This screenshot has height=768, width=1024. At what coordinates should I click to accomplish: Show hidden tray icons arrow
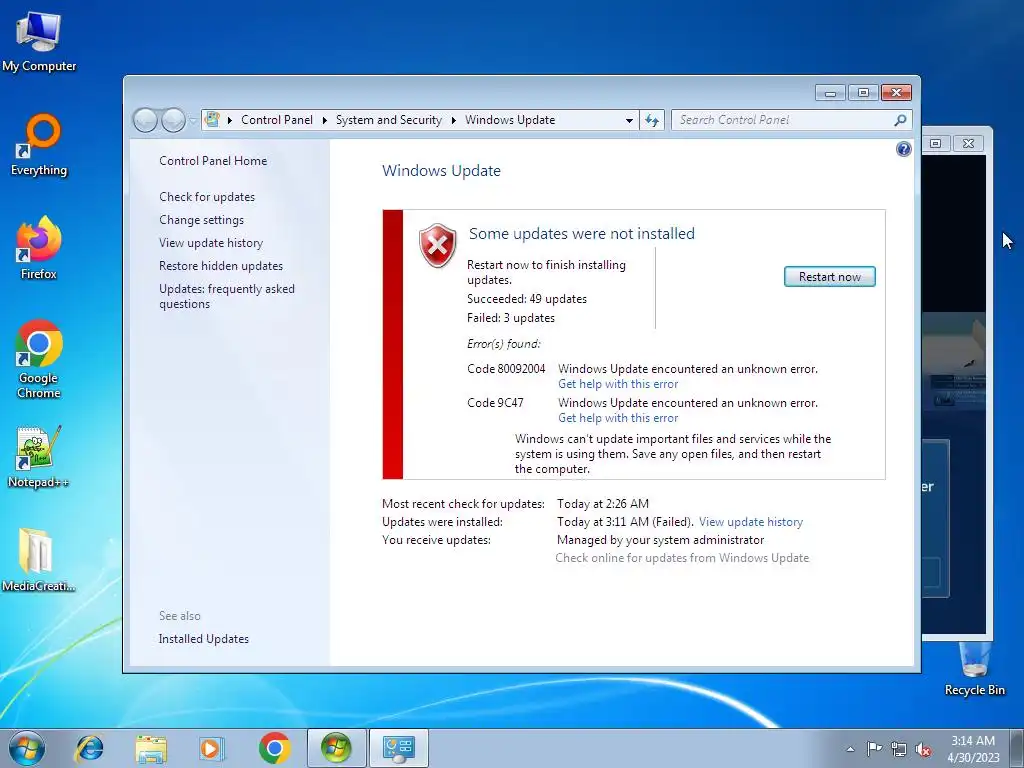(x=850, y=749)
